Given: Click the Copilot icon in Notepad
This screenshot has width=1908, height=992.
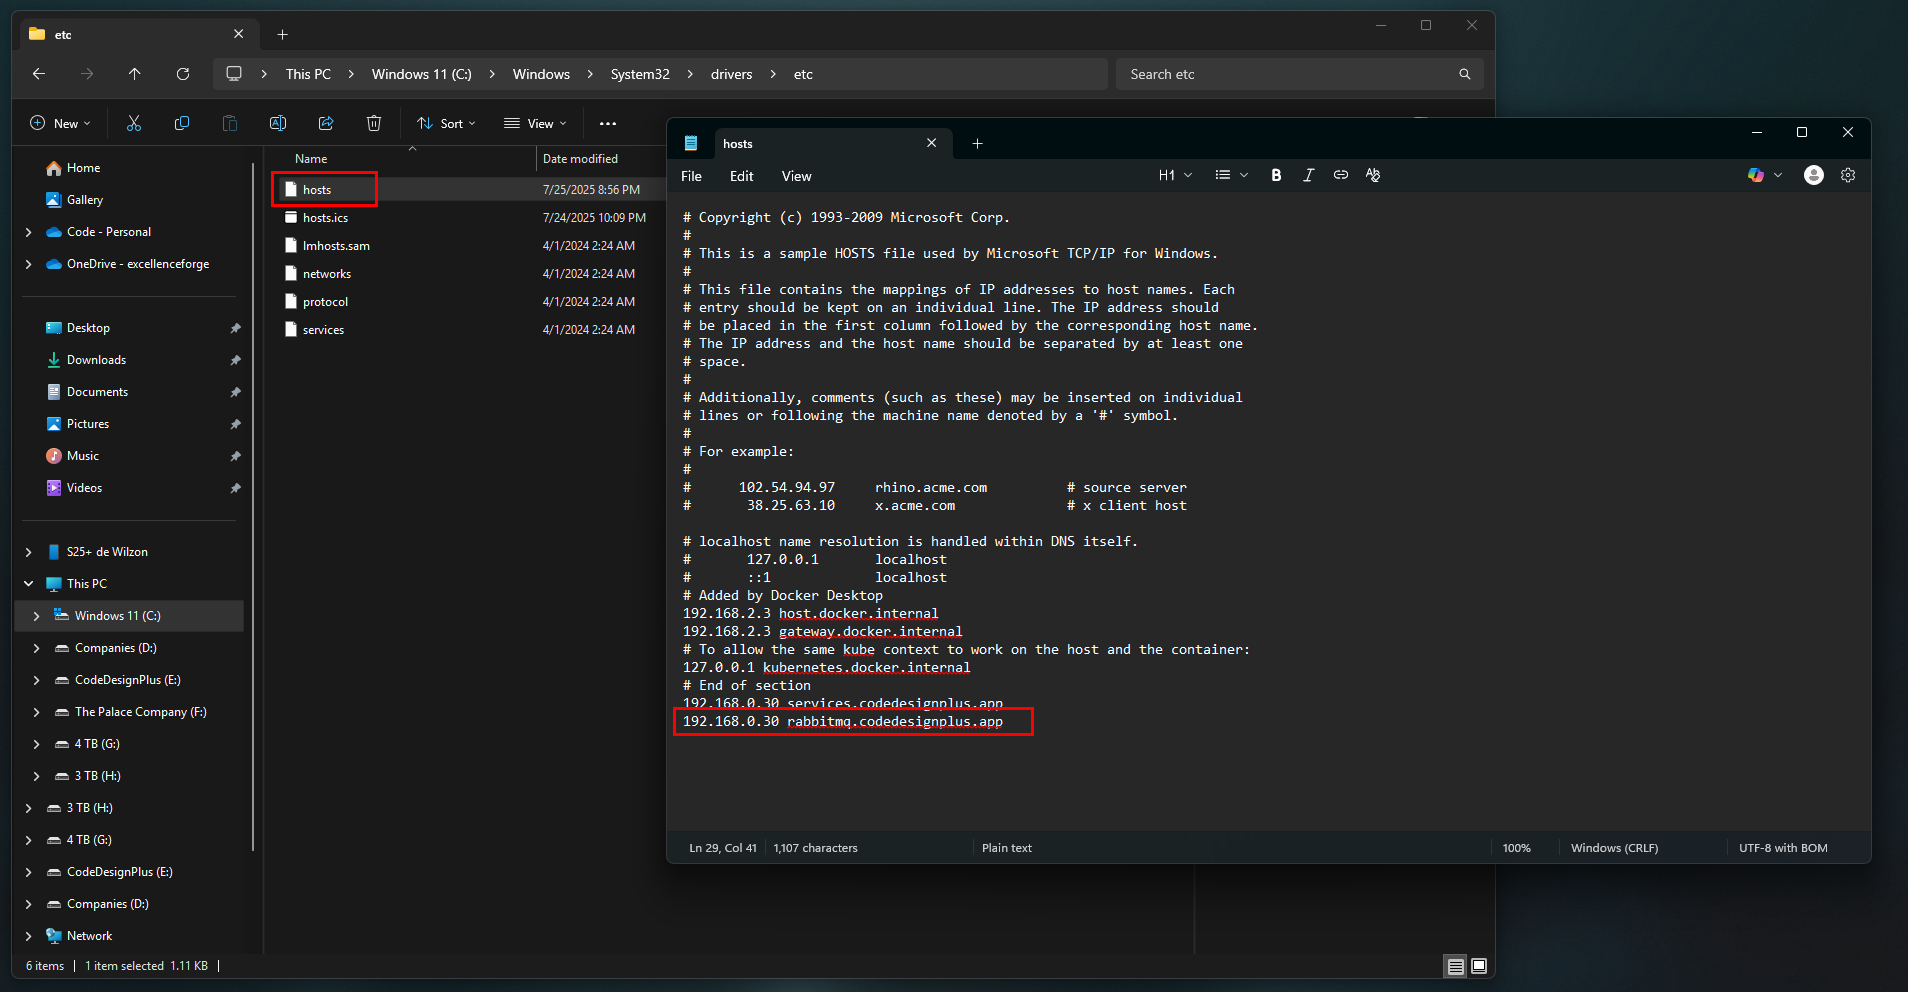Looking at the screenshot, I should click(1756, 175).
